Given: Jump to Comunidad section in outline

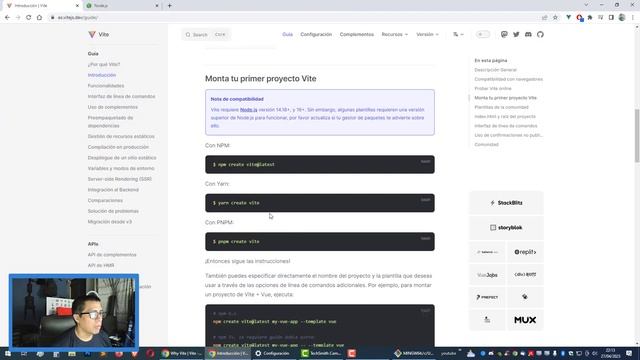Looking at the screenshot, I should coord(486,144).
